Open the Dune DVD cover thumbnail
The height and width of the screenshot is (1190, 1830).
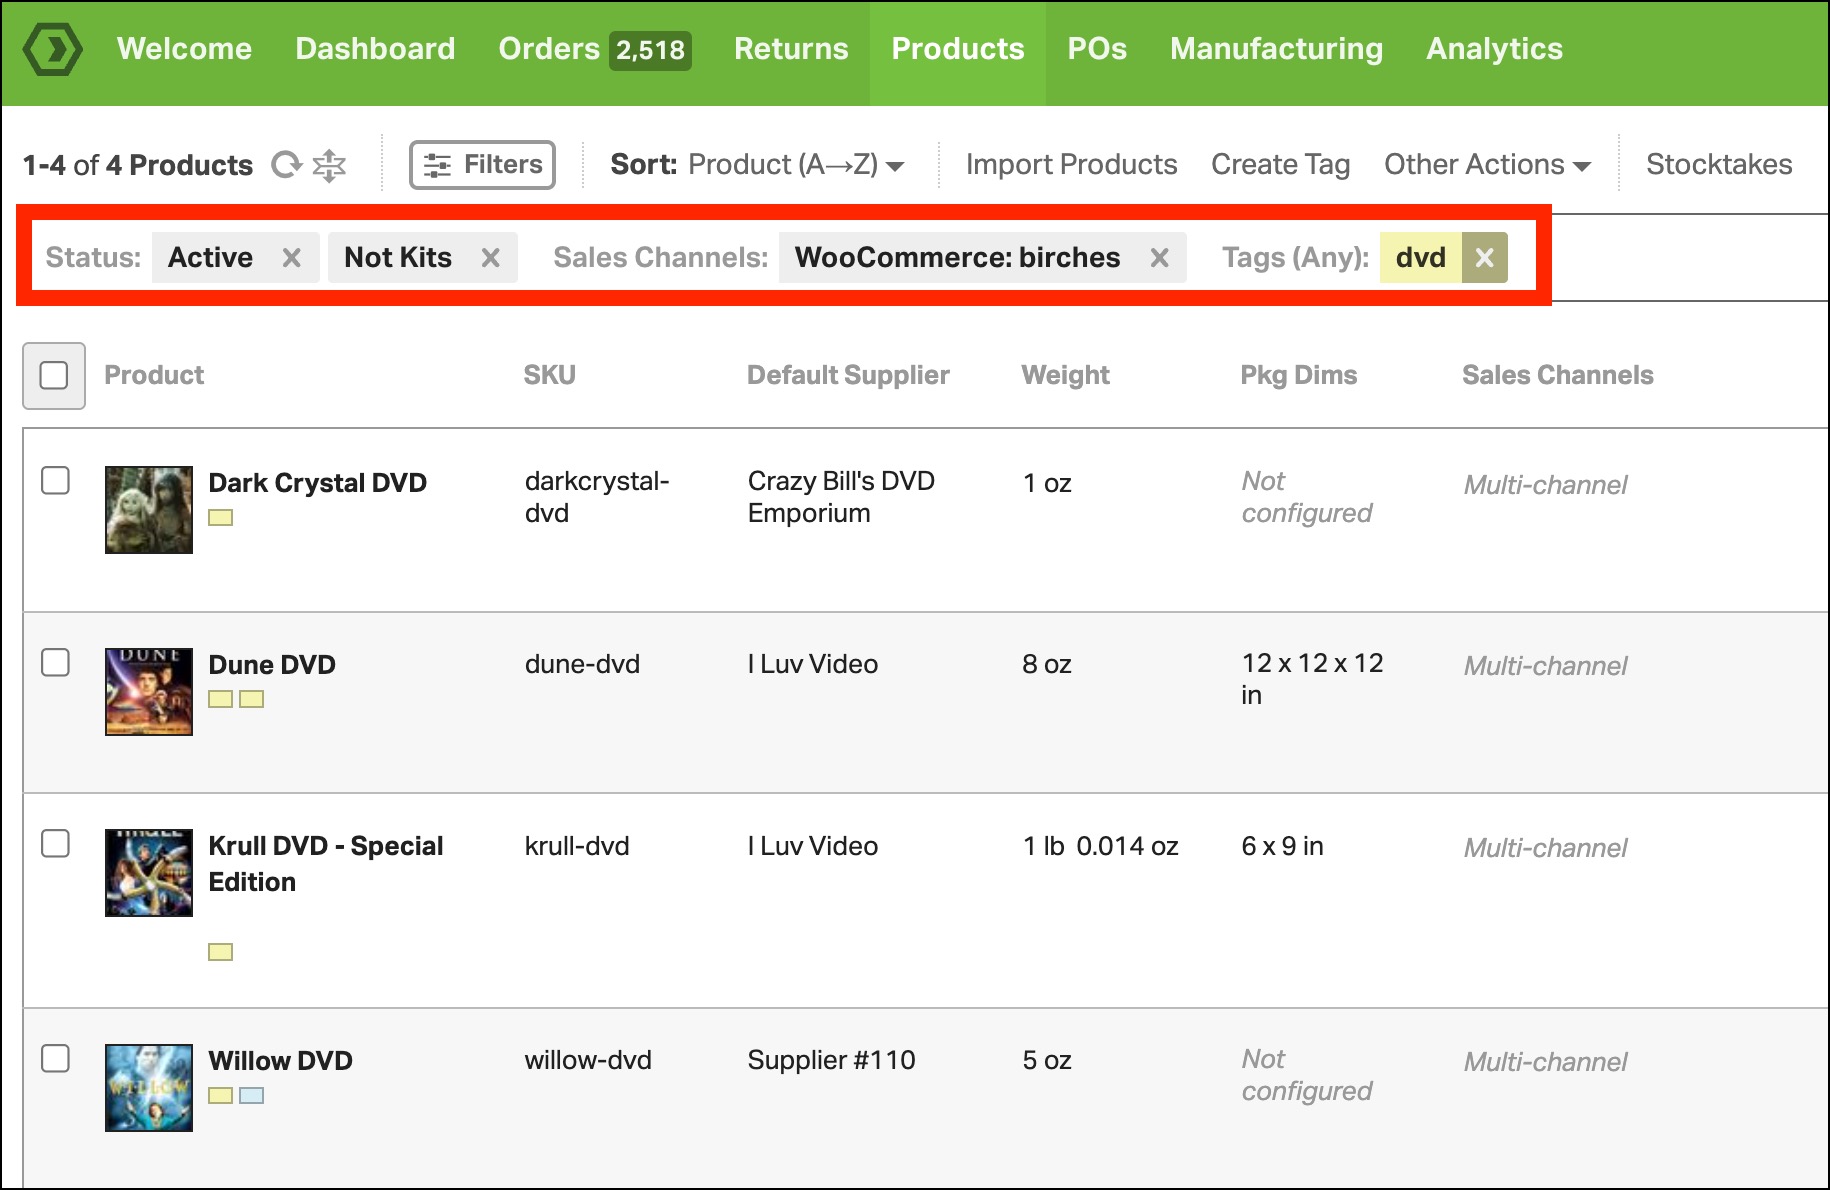pyautogui.click(x=149, y=692)
